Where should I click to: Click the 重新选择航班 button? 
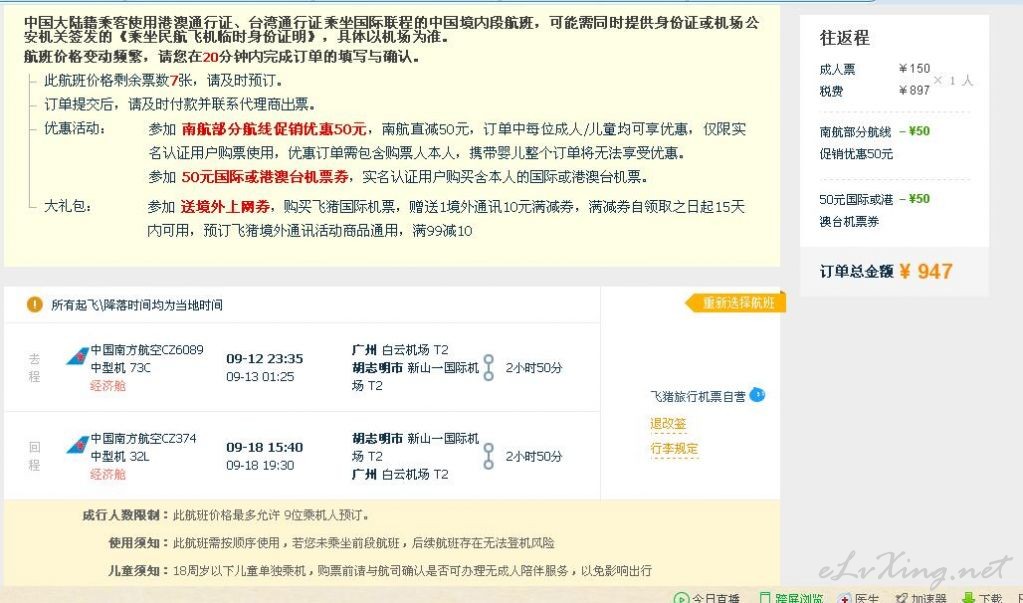point(736,303)
